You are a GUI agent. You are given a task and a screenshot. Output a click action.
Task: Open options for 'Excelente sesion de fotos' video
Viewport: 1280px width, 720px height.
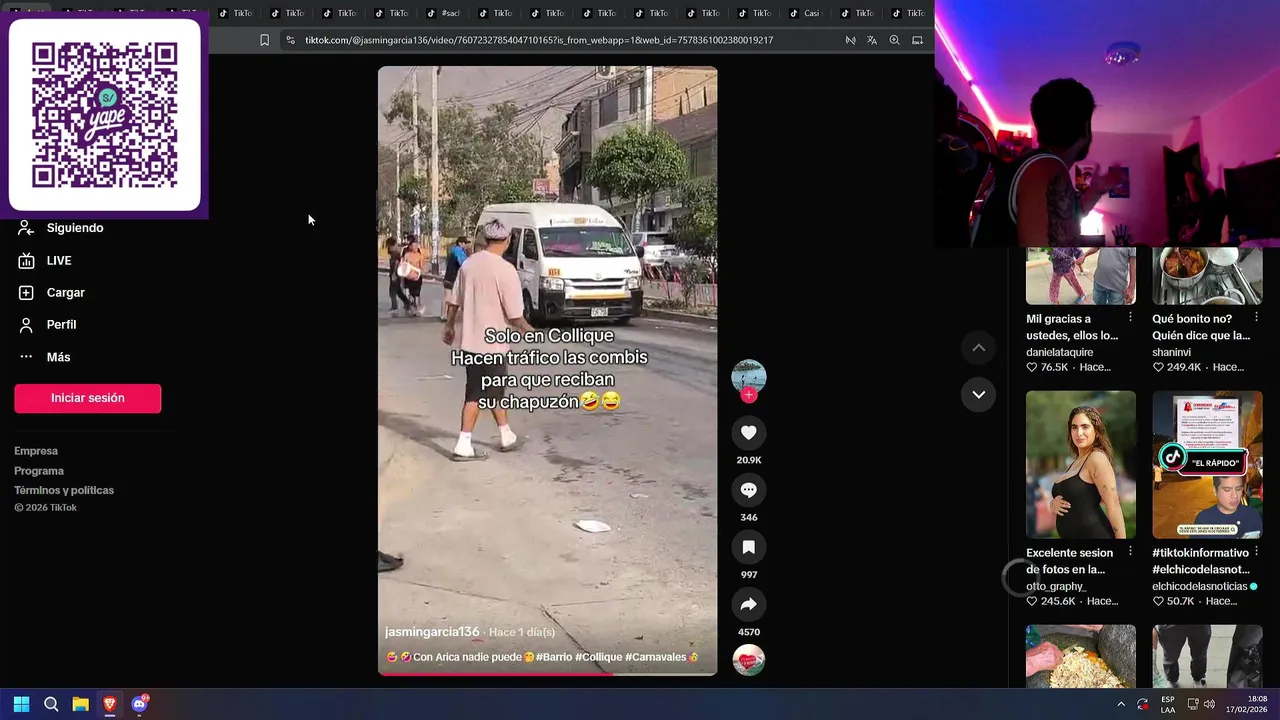click(x=1130, y=551)
